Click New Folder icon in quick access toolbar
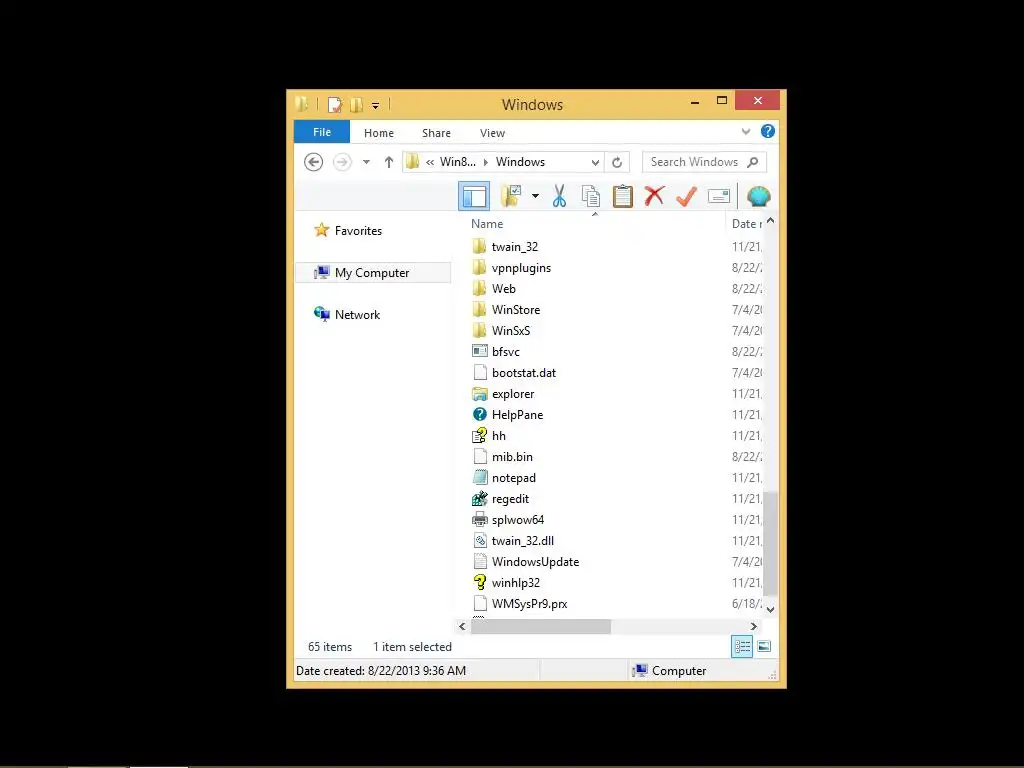 356,104
